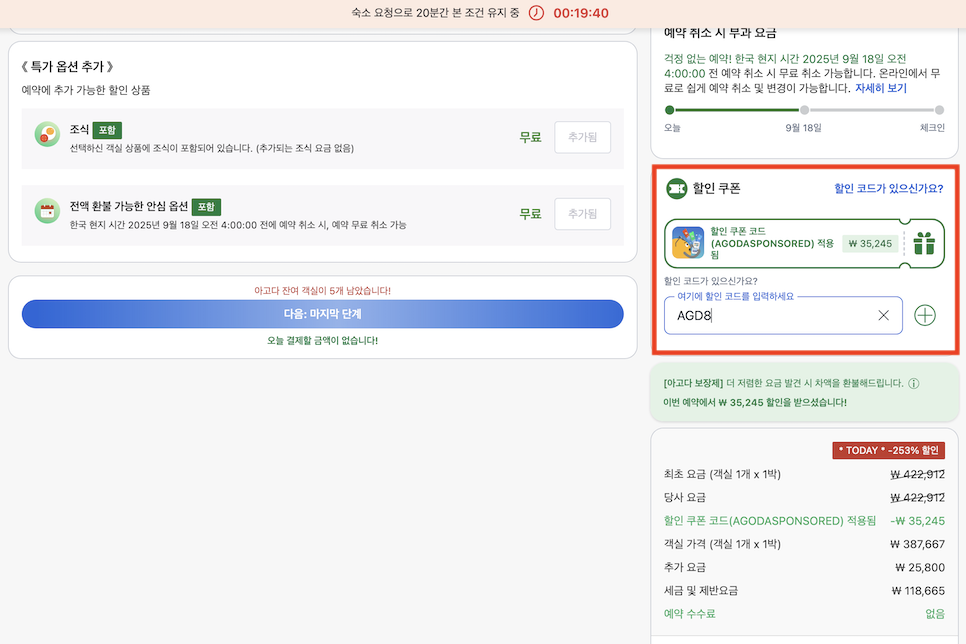Image resolution: width=966 pixels, height=644 pixels.
Task: Clear the discount code with X icon
Action: [883, 316]
